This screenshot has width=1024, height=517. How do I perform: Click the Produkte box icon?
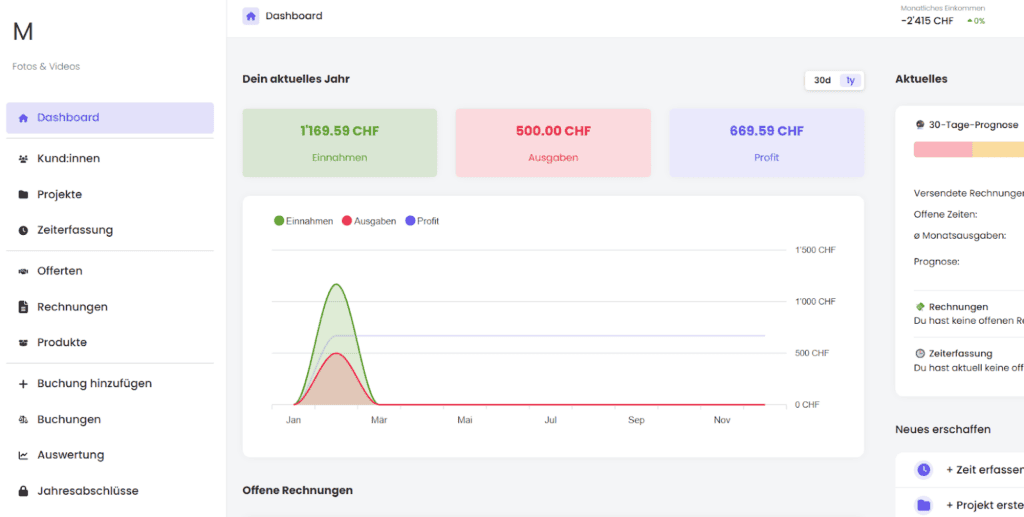click(23, 343)
